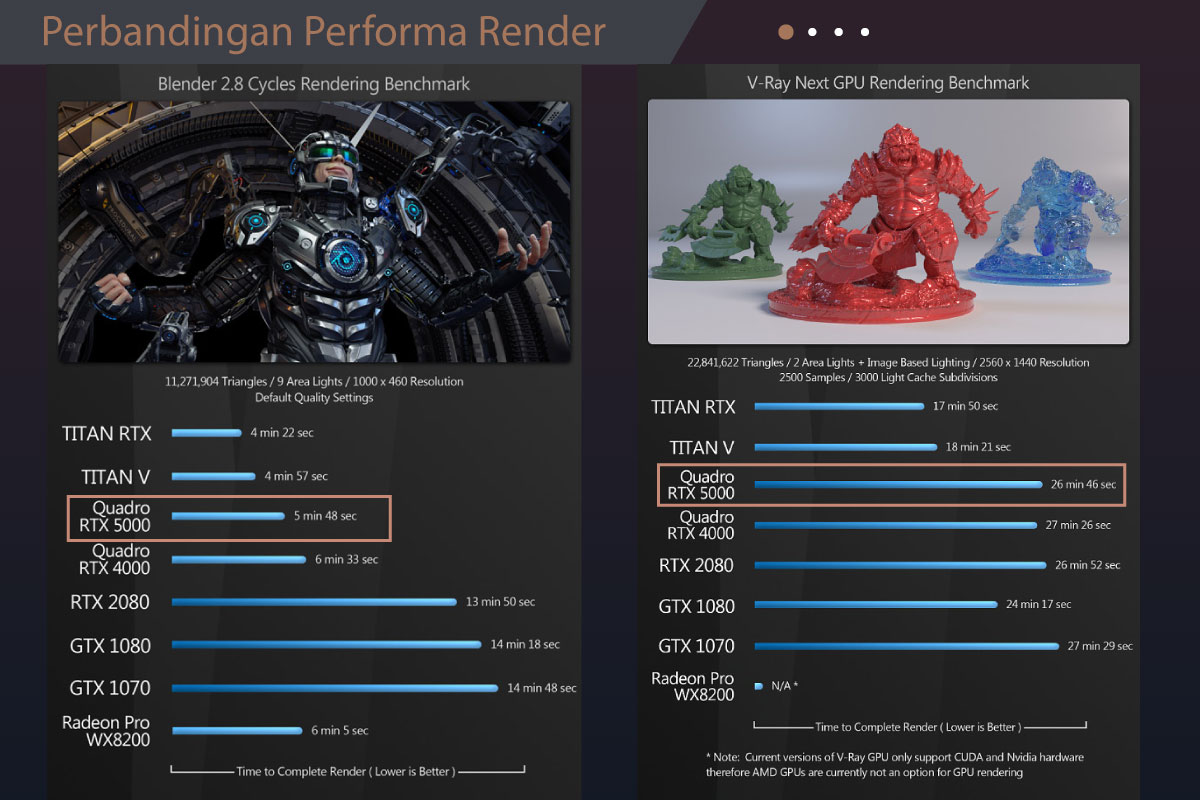Click the '14 min 18 sec' value
This screenshot has height=800, width=1200.
(525, 645)
